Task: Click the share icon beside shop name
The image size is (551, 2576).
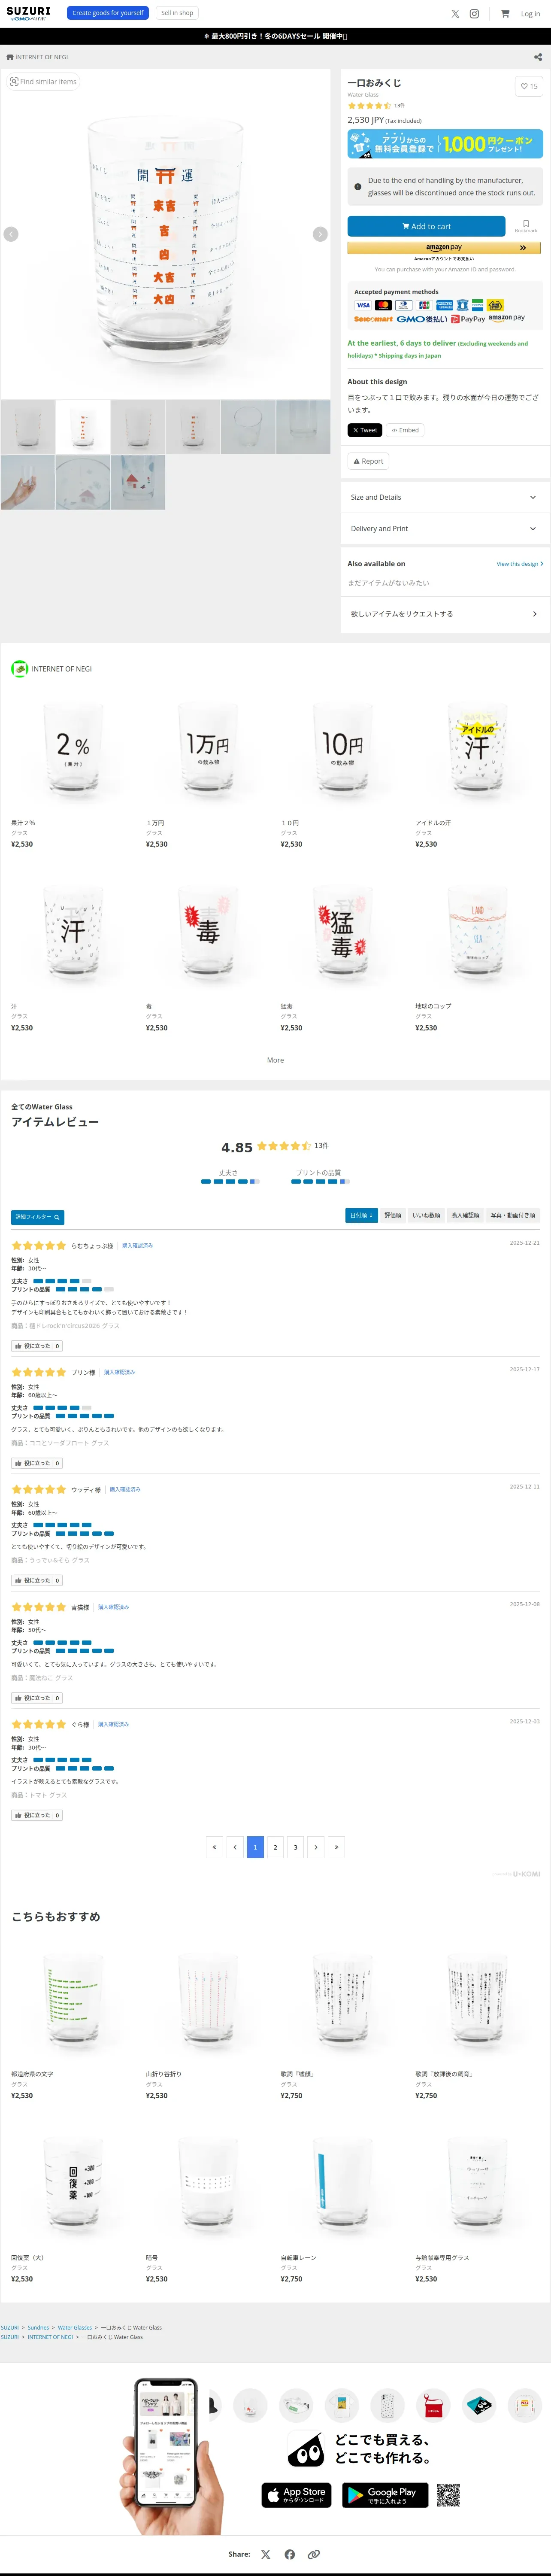Action: (x=538, y=57)
